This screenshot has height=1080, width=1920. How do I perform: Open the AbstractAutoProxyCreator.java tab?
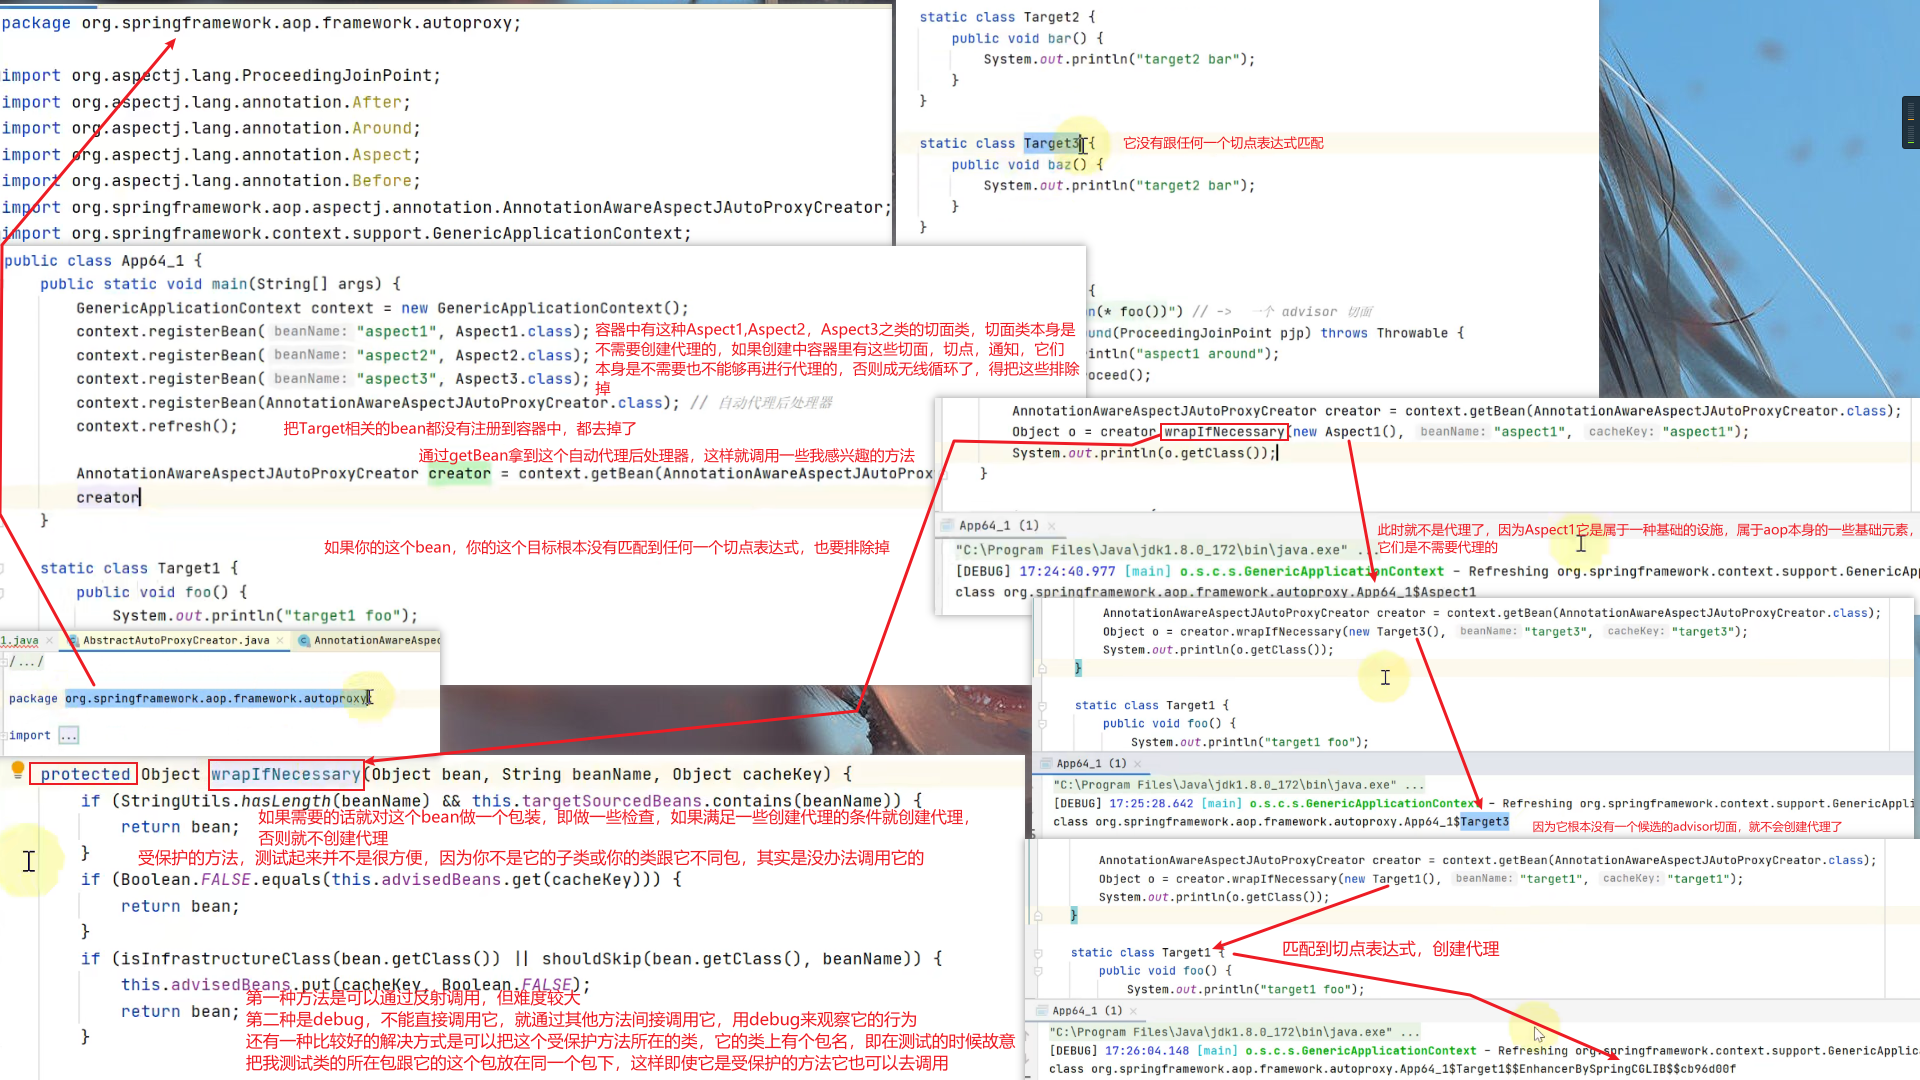(176, 640)
